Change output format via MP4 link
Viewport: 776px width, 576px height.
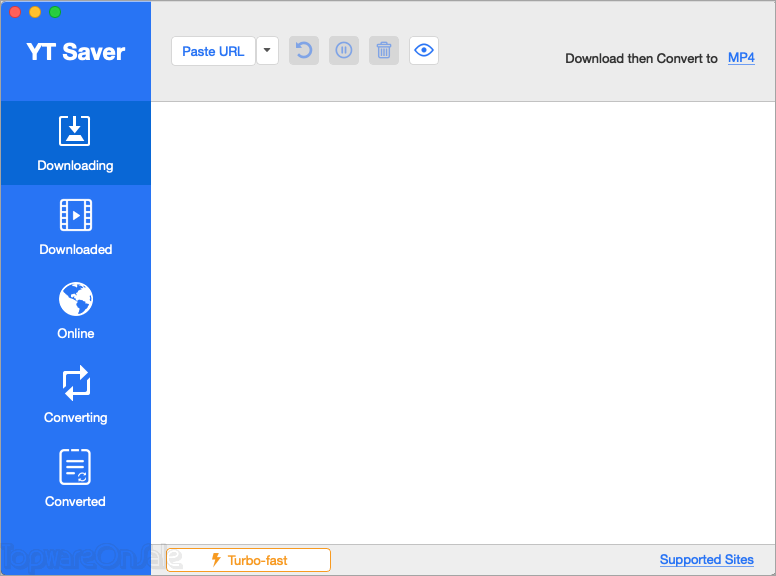coord(741,58)
